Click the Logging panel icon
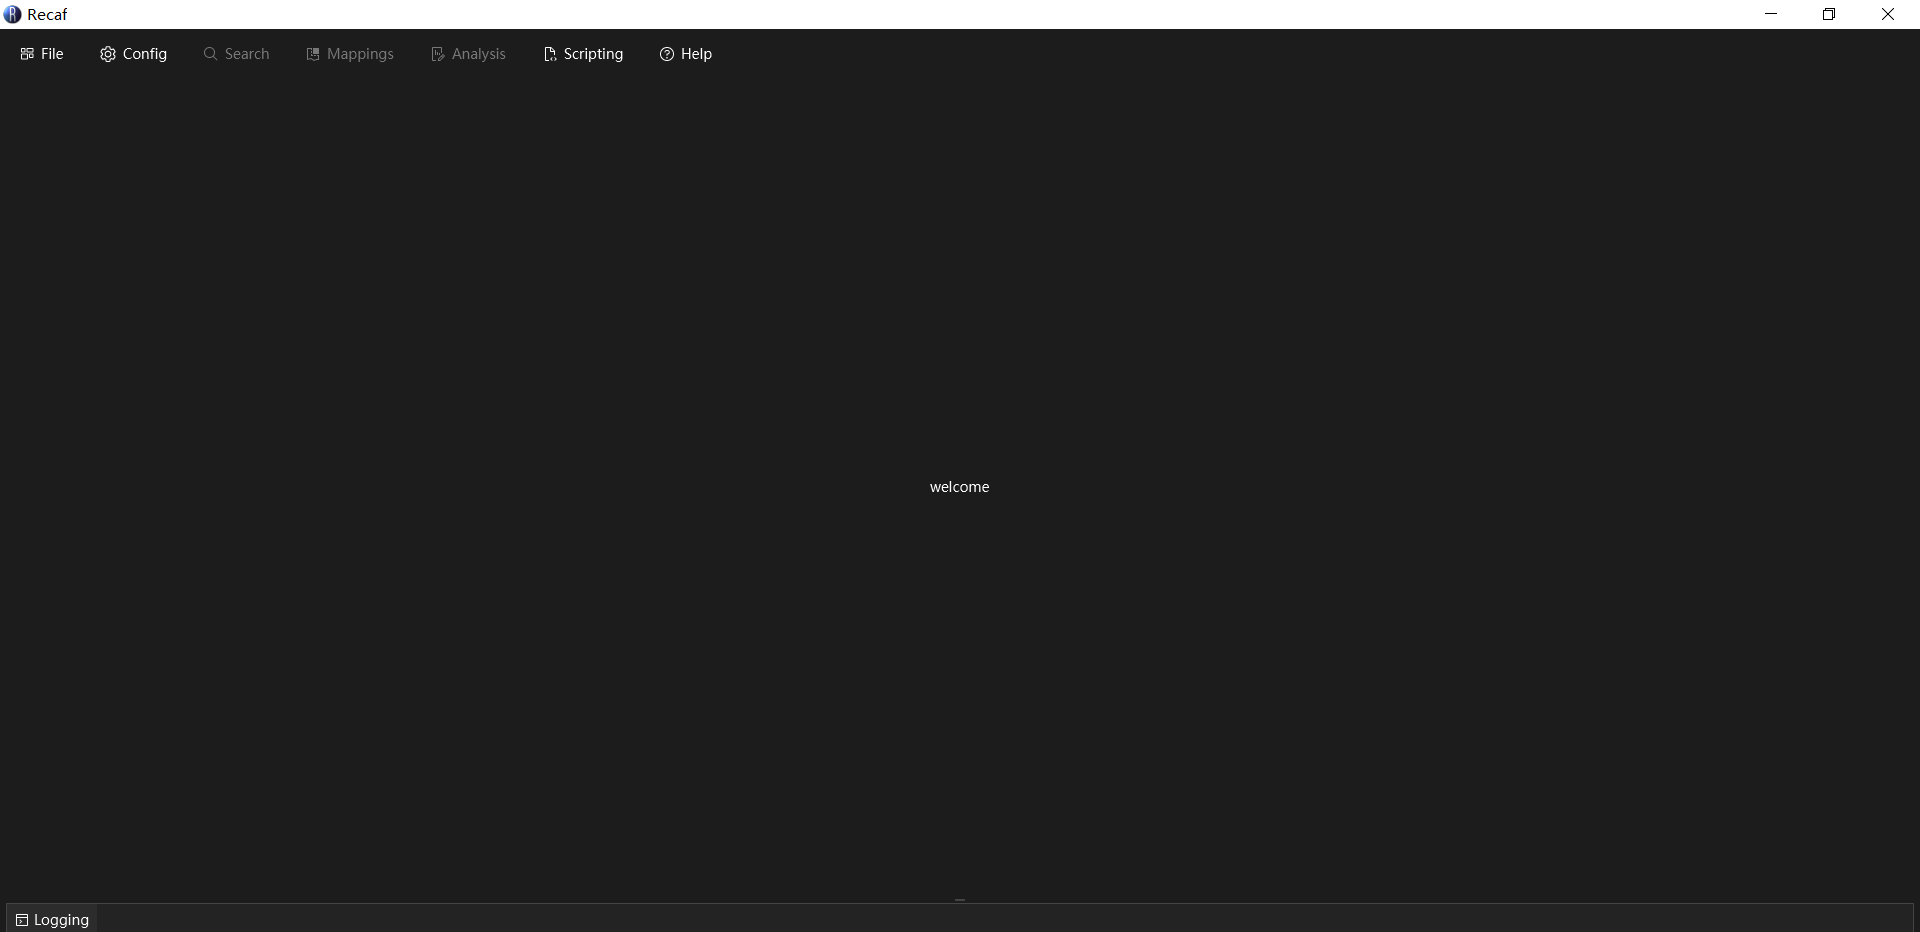This screenshot has height=932, width=1920. pyautogui.click(x=22, y=920)
